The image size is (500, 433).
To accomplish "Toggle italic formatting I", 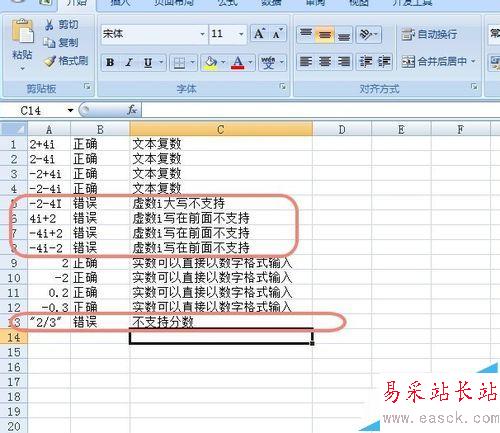I will pyautogui.click(x=129, y=62).
